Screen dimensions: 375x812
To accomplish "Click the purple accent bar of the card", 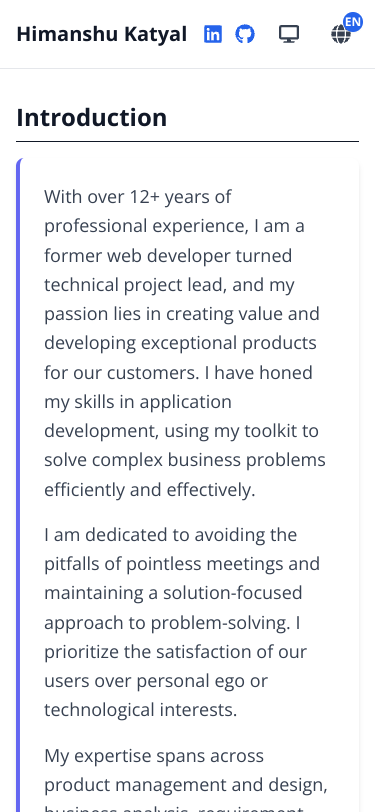I will (19, 485).
